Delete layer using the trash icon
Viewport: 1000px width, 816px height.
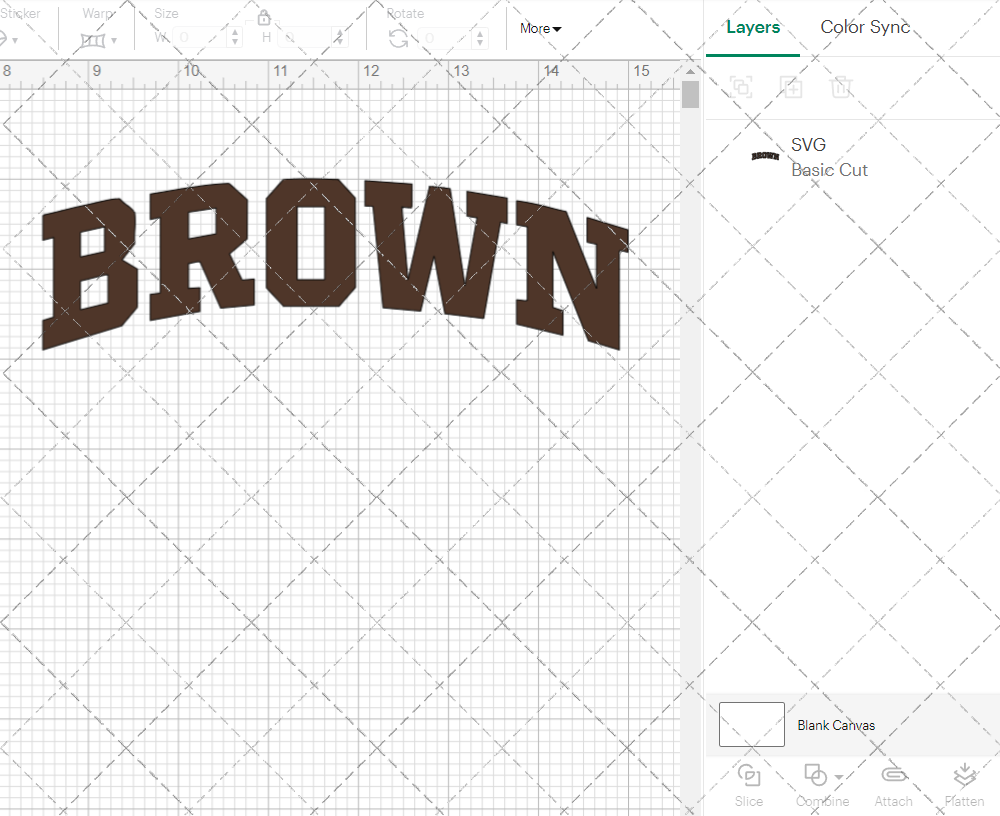(842, 87)
